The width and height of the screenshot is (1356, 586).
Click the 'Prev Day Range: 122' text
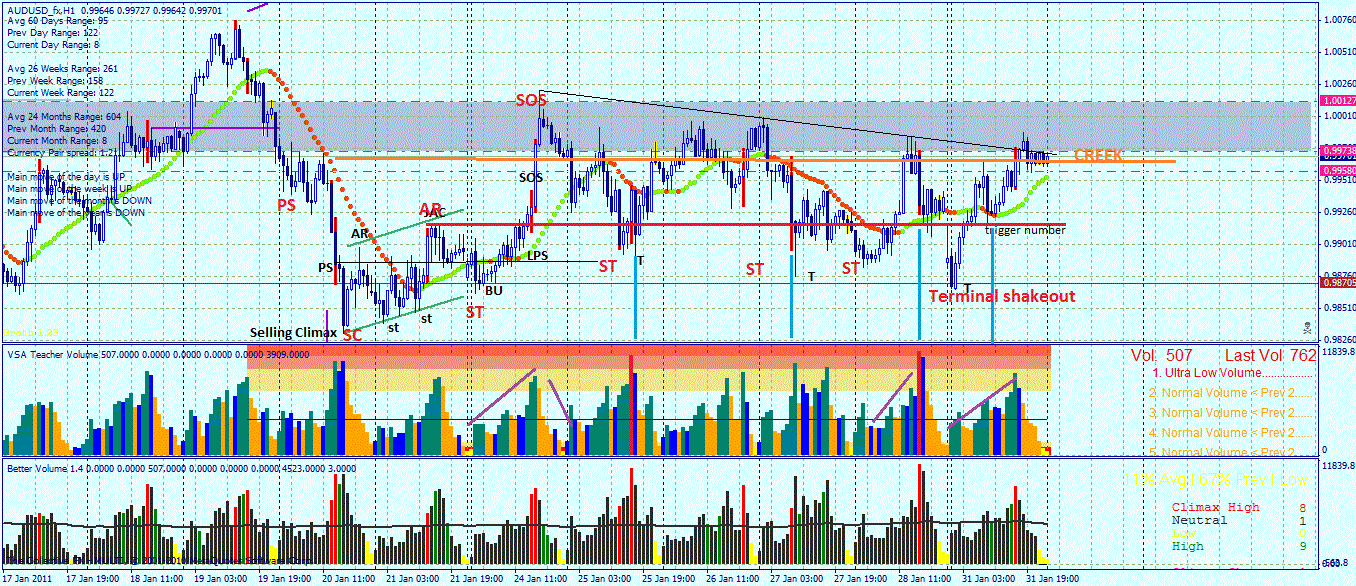coord(52,33)
